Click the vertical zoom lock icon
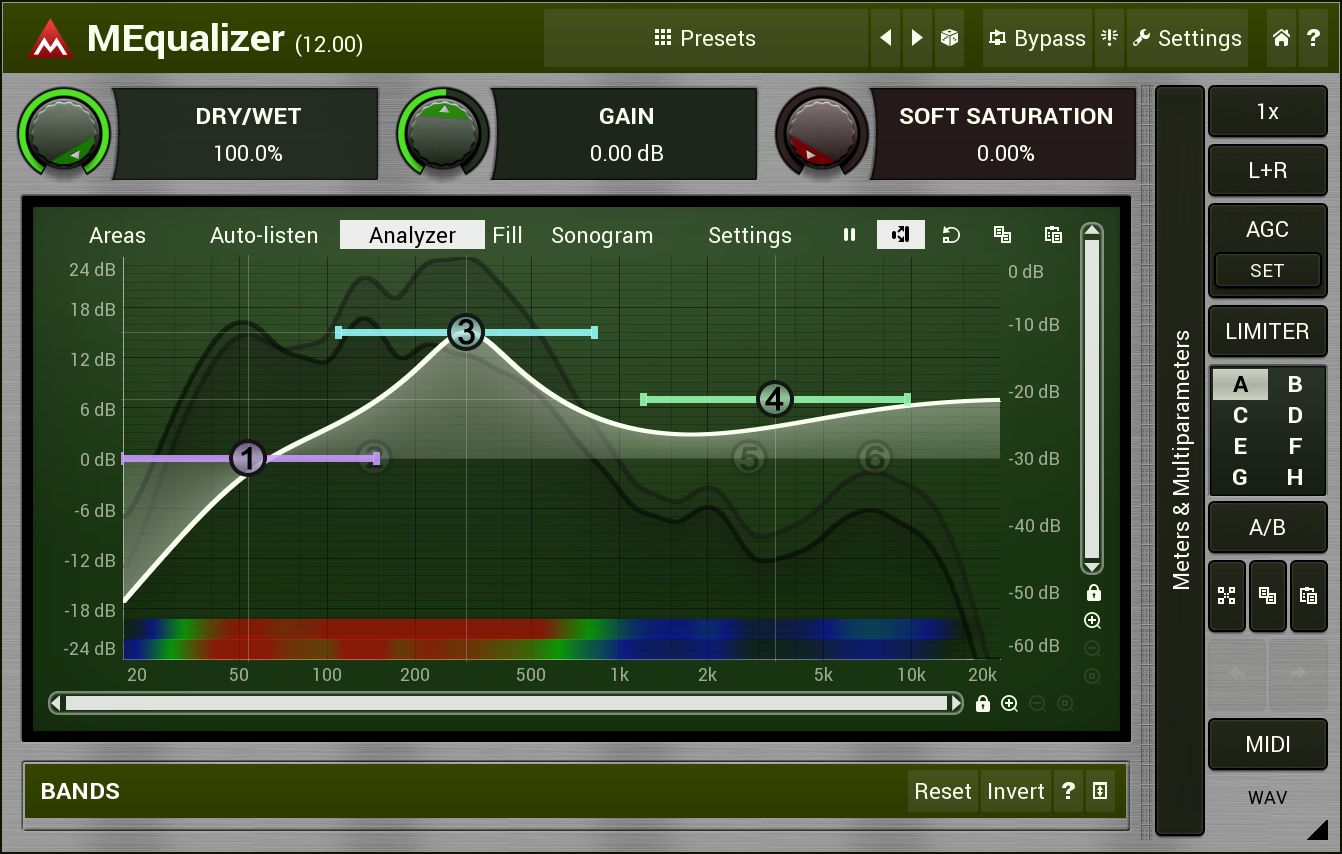The height and width of the screenshot is (854, 1342). (1093, 593)
